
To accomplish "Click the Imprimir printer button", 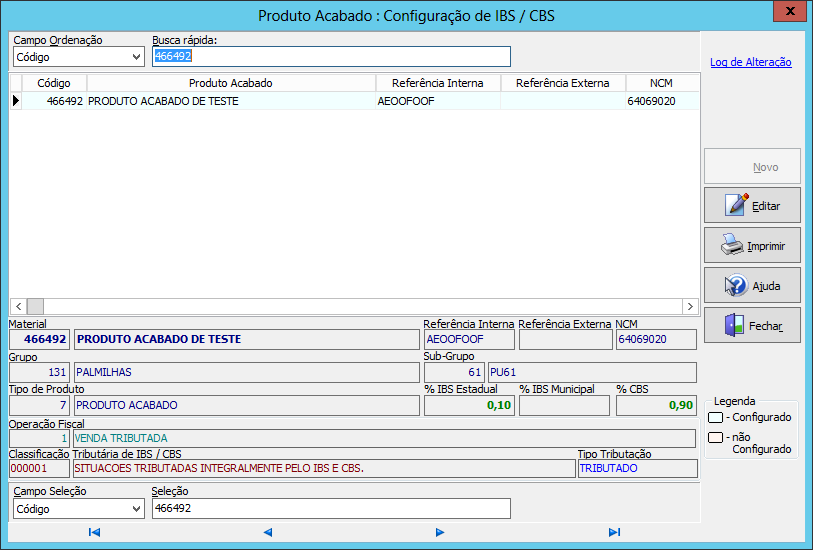I will (x=752, y=245).
